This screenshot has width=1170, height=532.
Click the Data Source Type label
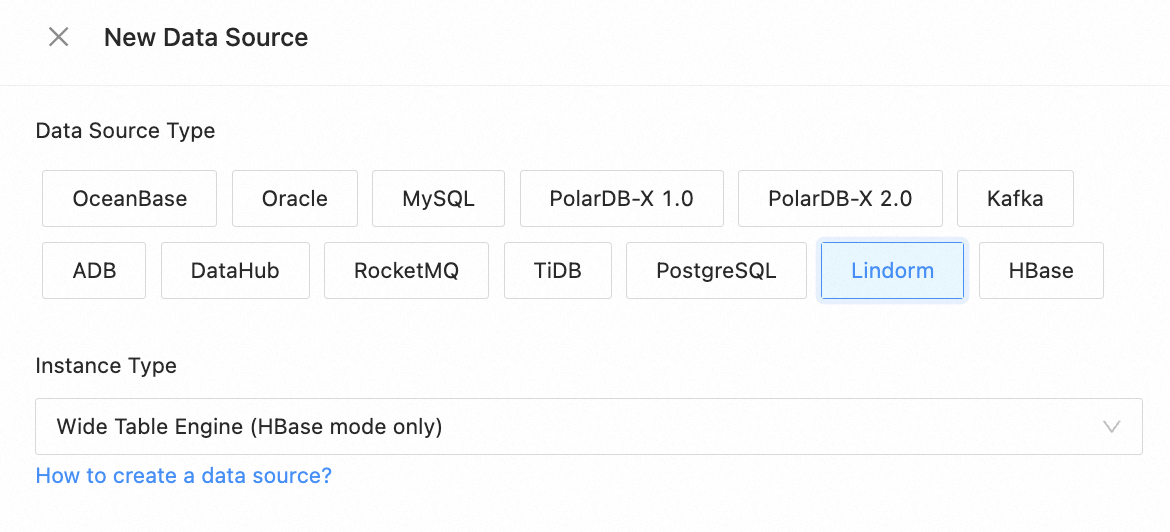point(125,131)
